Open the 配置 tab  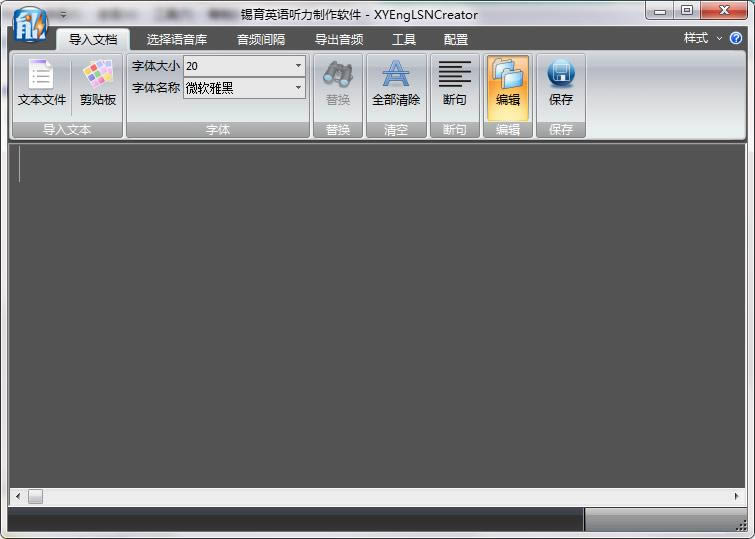(456, 39)
